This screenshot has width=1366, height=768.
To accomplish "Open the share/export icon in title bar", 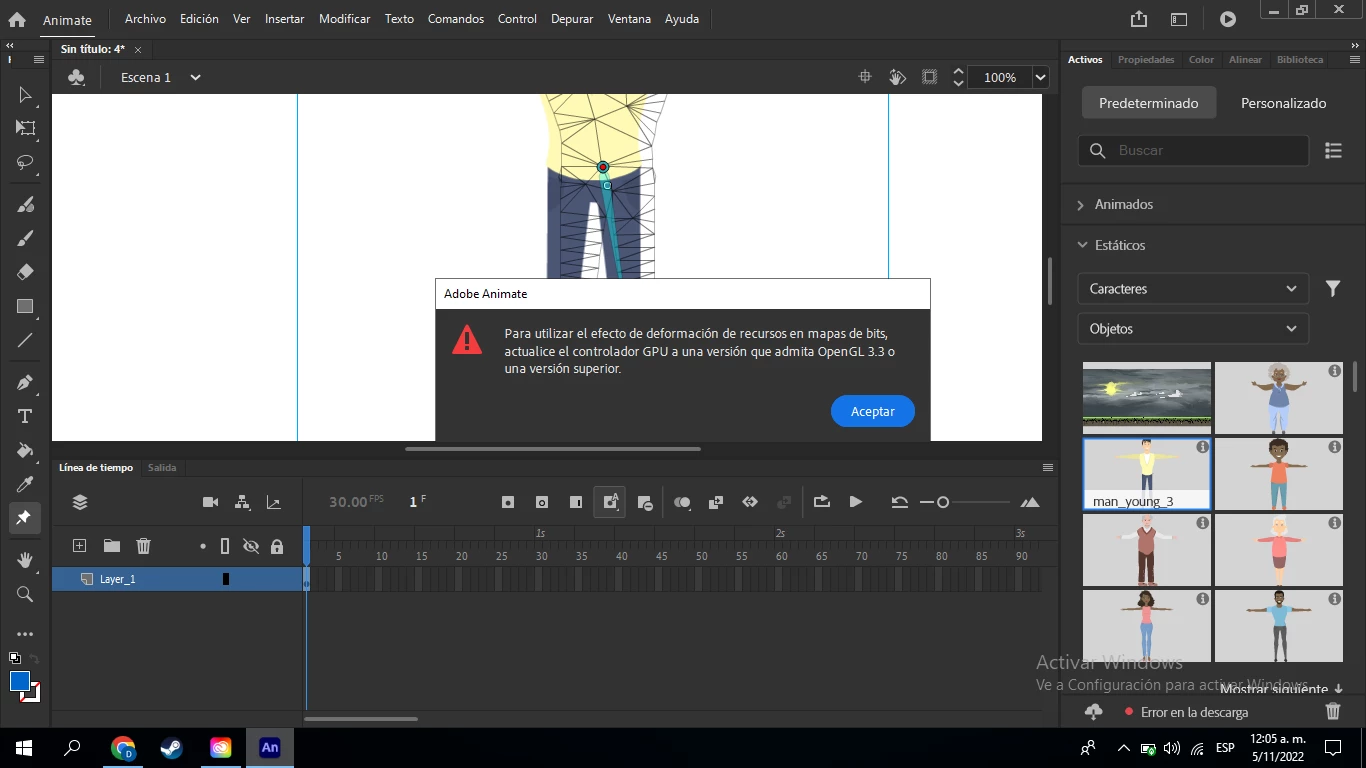I will (1139, 19).
